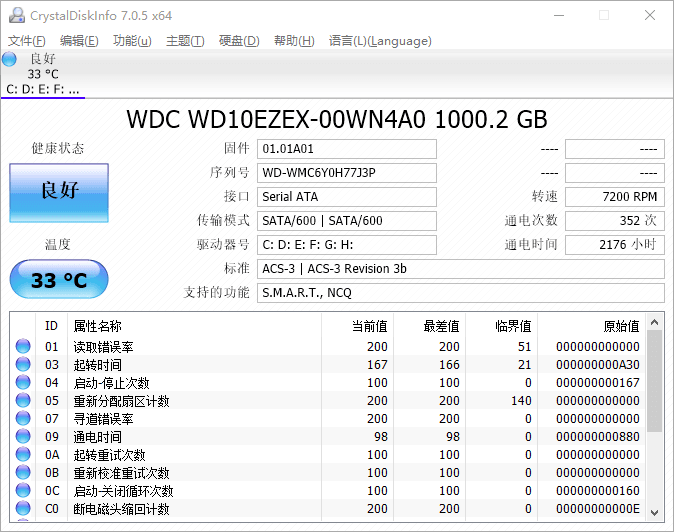Click the serial number field WD-WMC6Y0H77J3P

tap(346, 173)
